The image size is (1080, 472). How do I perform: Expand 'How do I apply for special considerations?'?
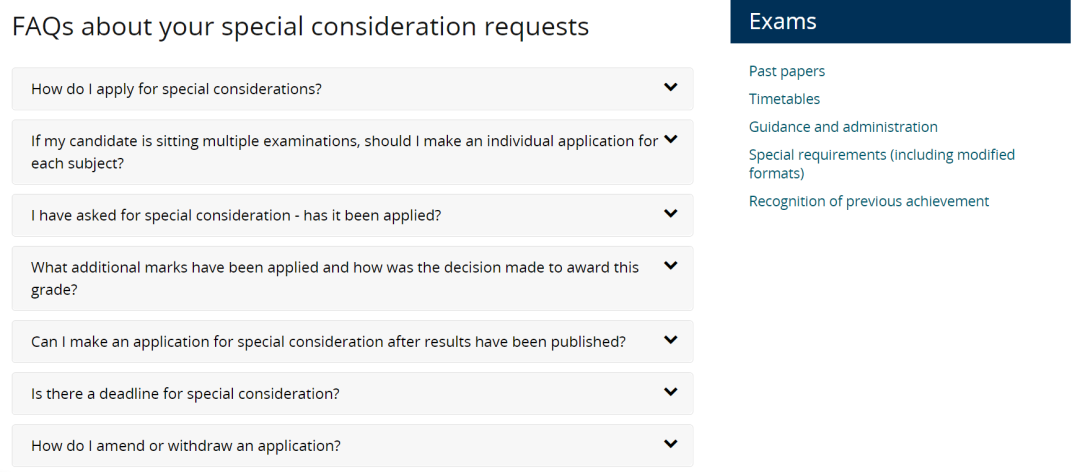tap(177, 89)
